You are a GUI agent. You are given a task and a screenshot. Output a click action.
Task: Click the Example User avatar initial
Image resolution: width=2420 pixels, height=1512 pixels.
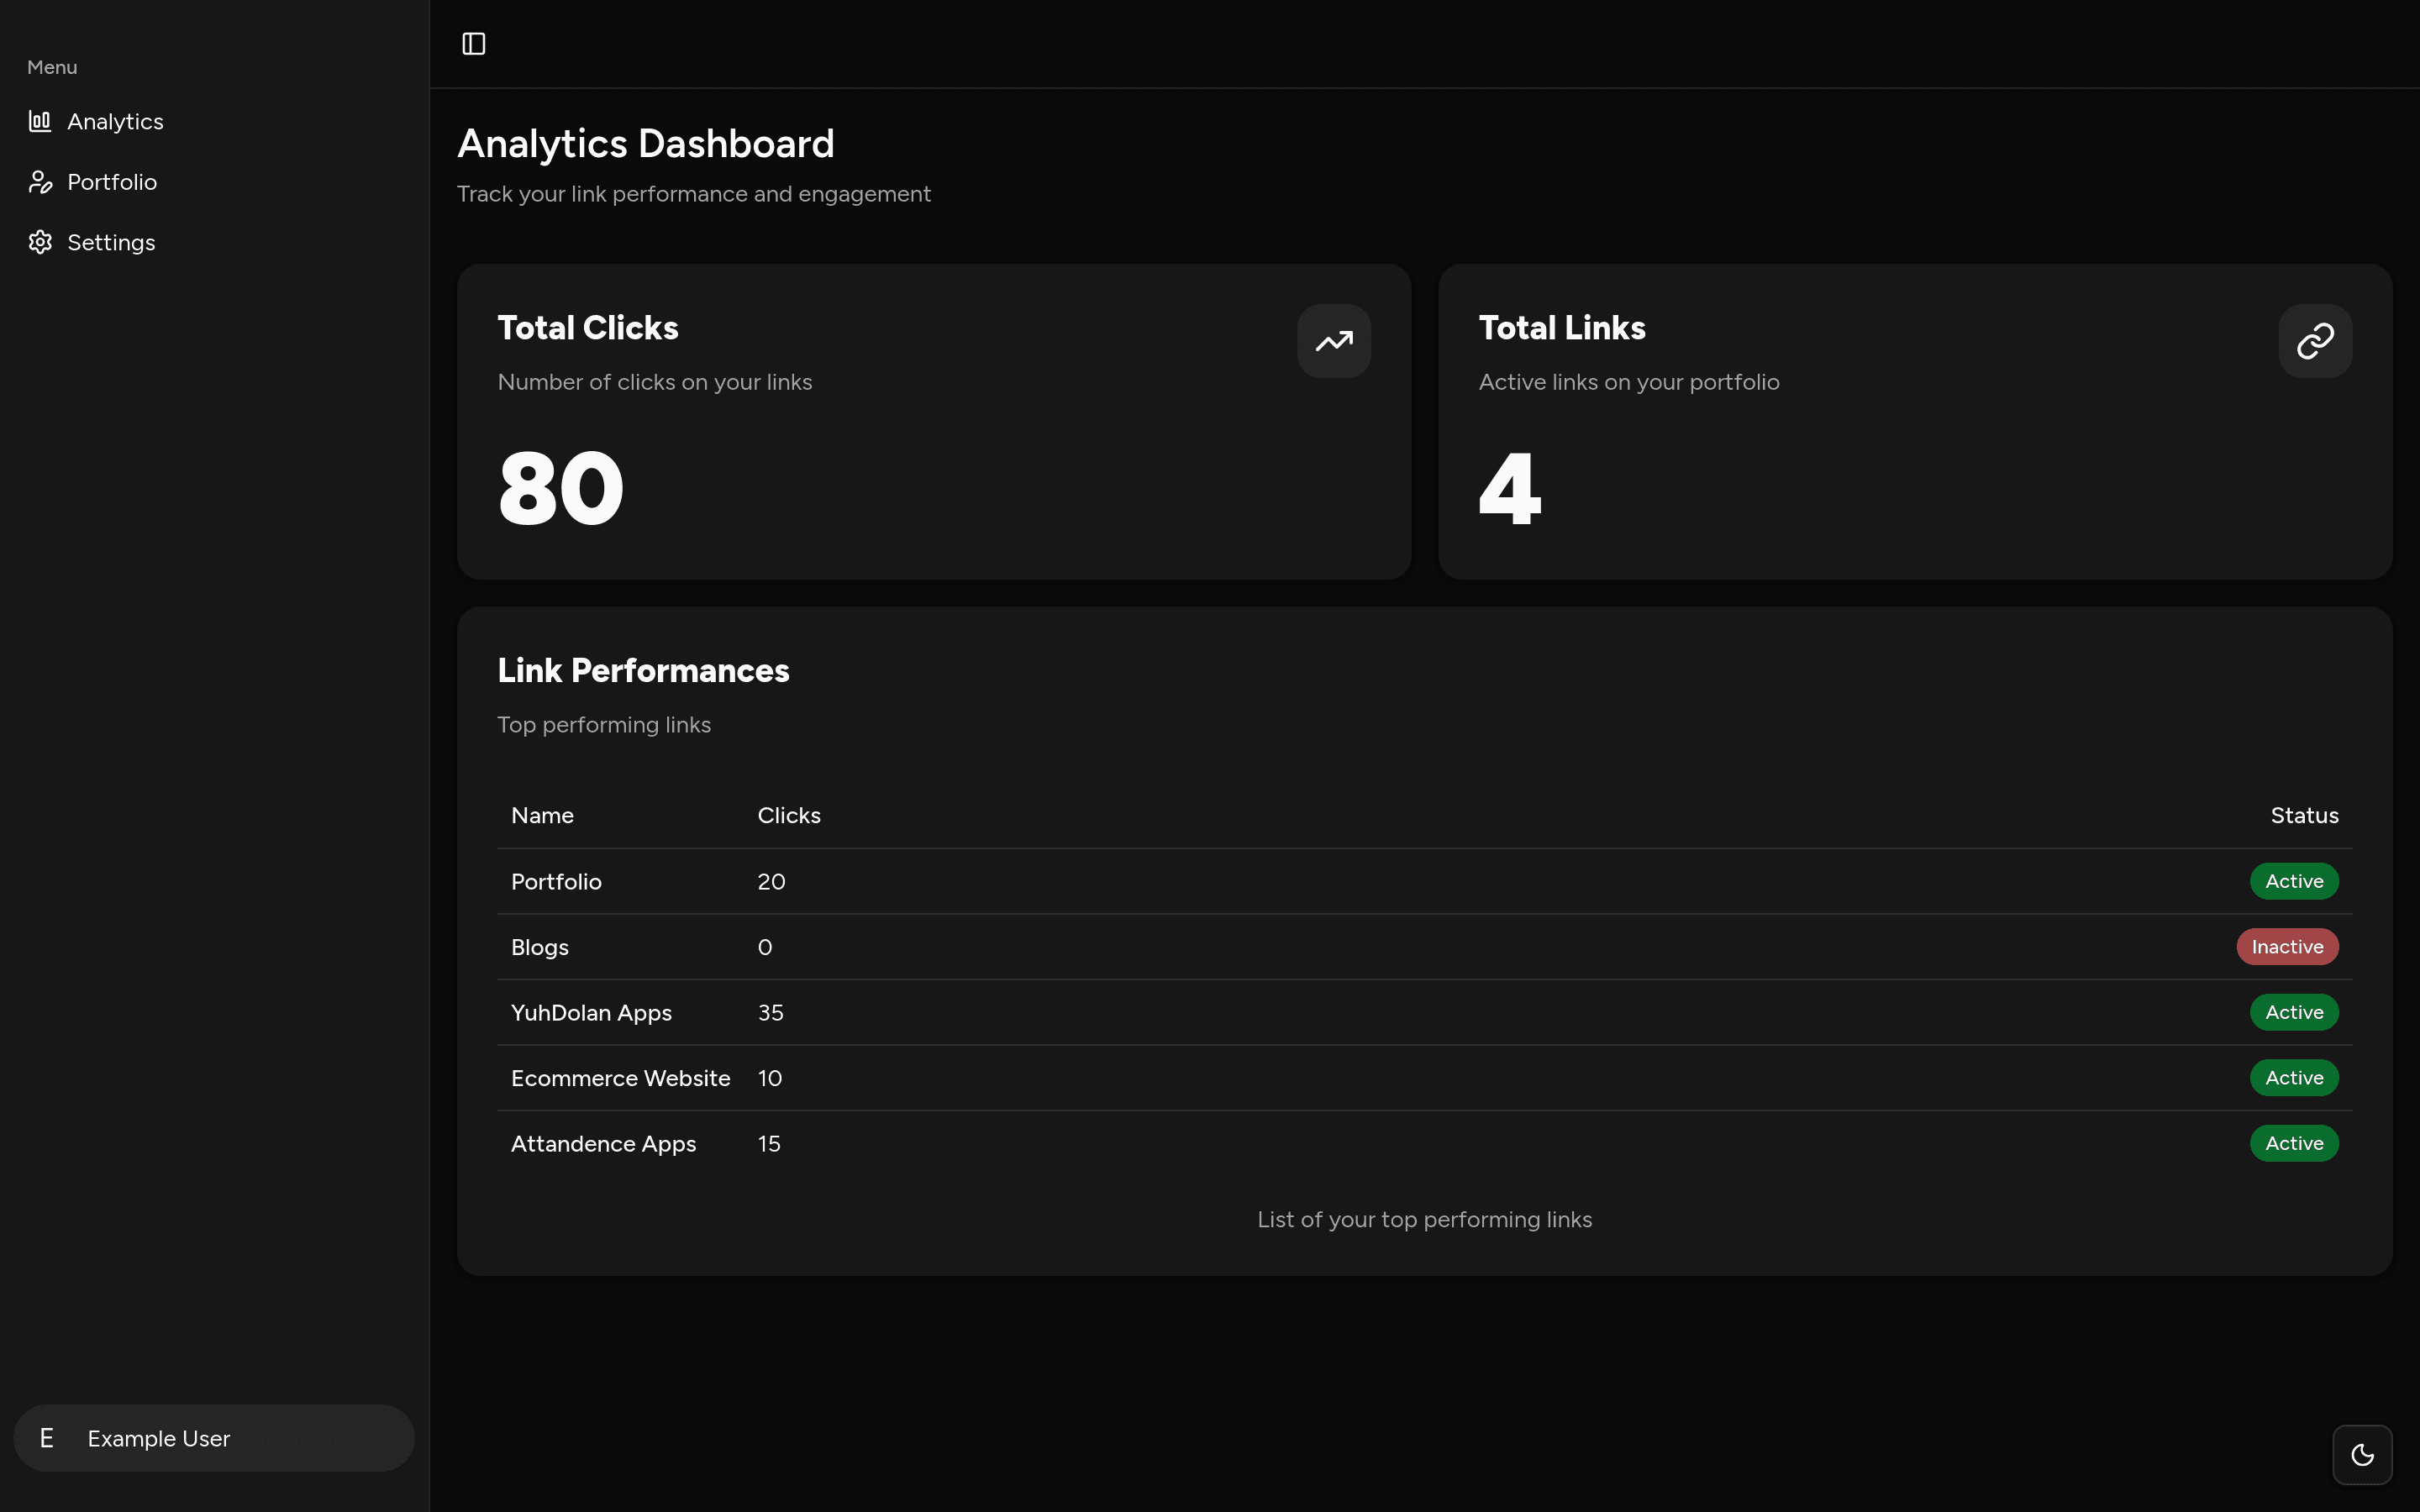pyautogui.click(x=46, y=1438)
